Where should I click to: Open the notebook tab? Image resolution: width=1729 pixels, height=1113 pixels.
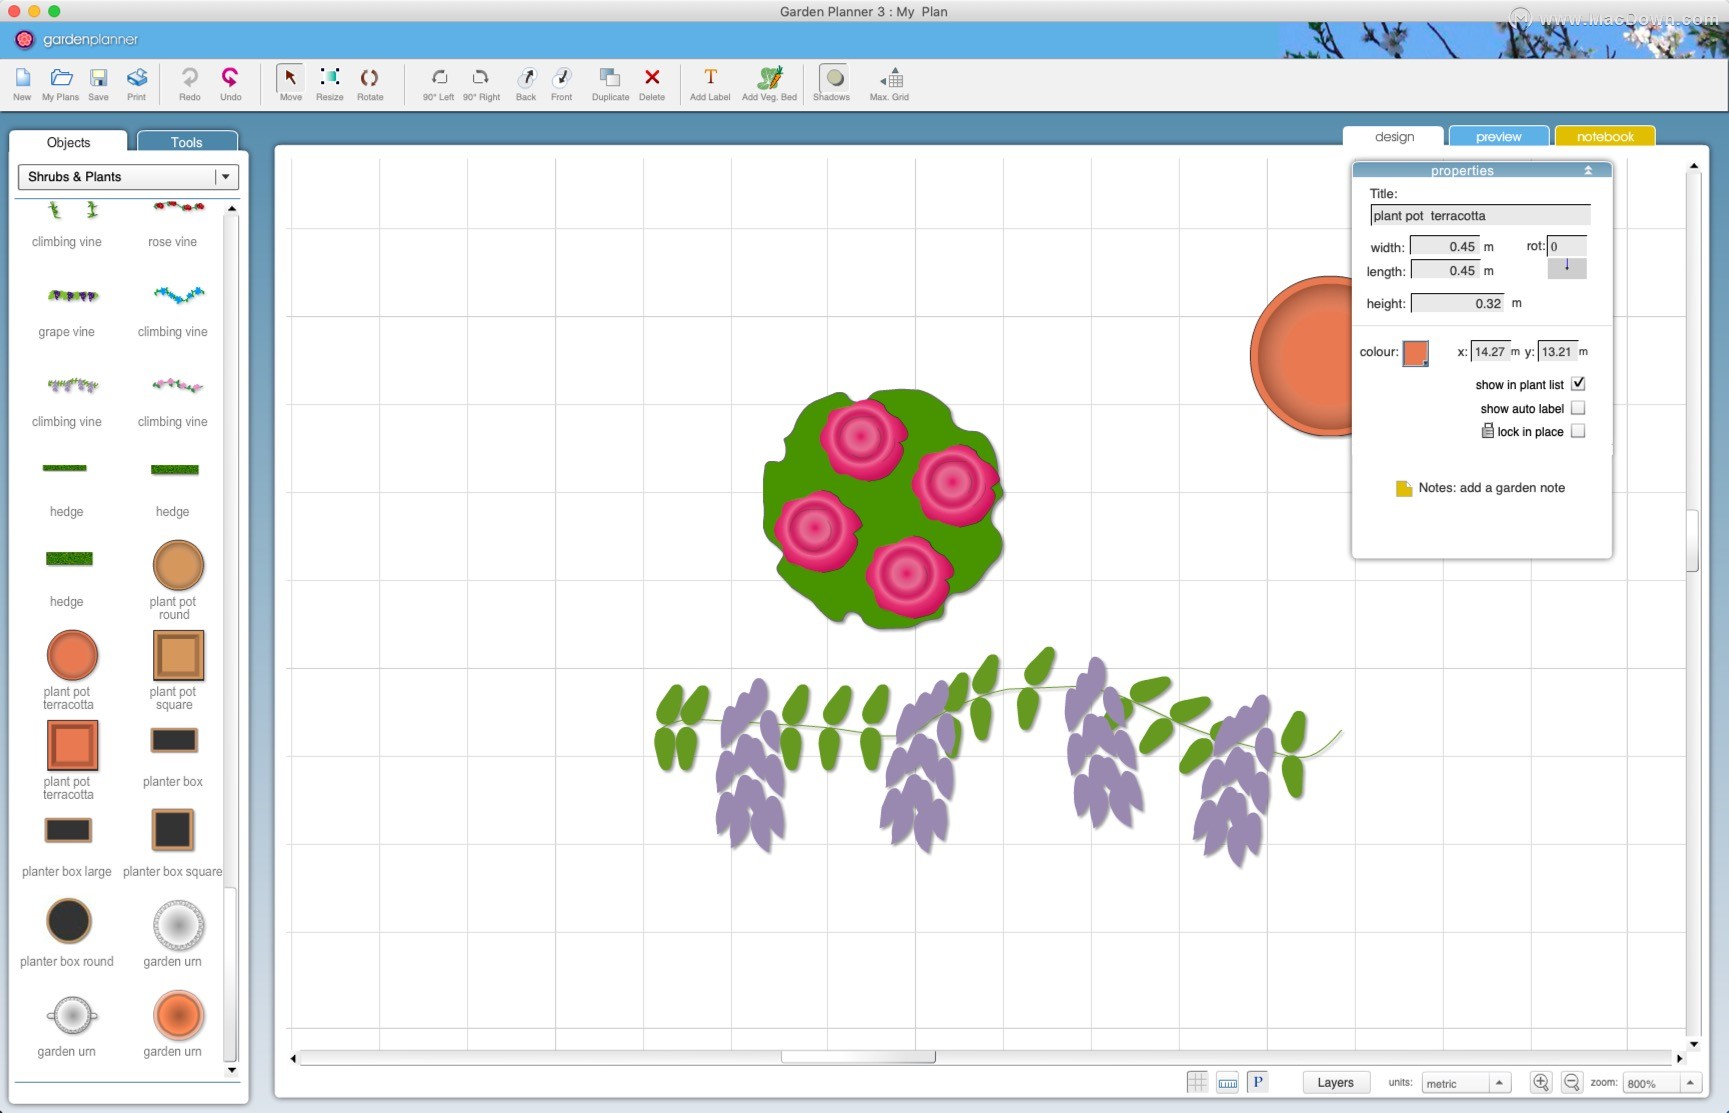[1604, 136]
